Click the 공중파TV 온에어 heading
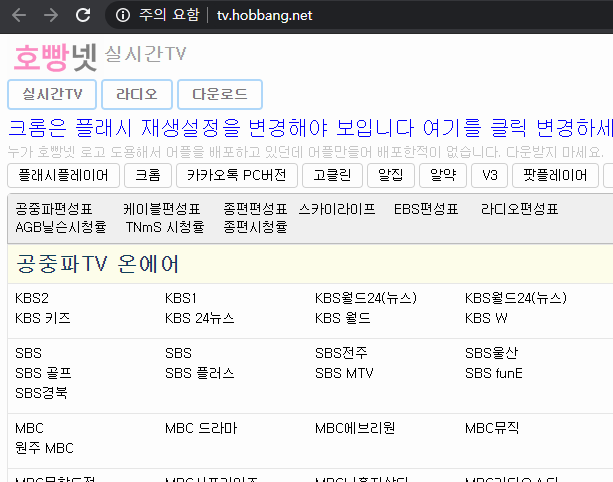The width and height of the screenshot is (613, 482). click(97, 264)
